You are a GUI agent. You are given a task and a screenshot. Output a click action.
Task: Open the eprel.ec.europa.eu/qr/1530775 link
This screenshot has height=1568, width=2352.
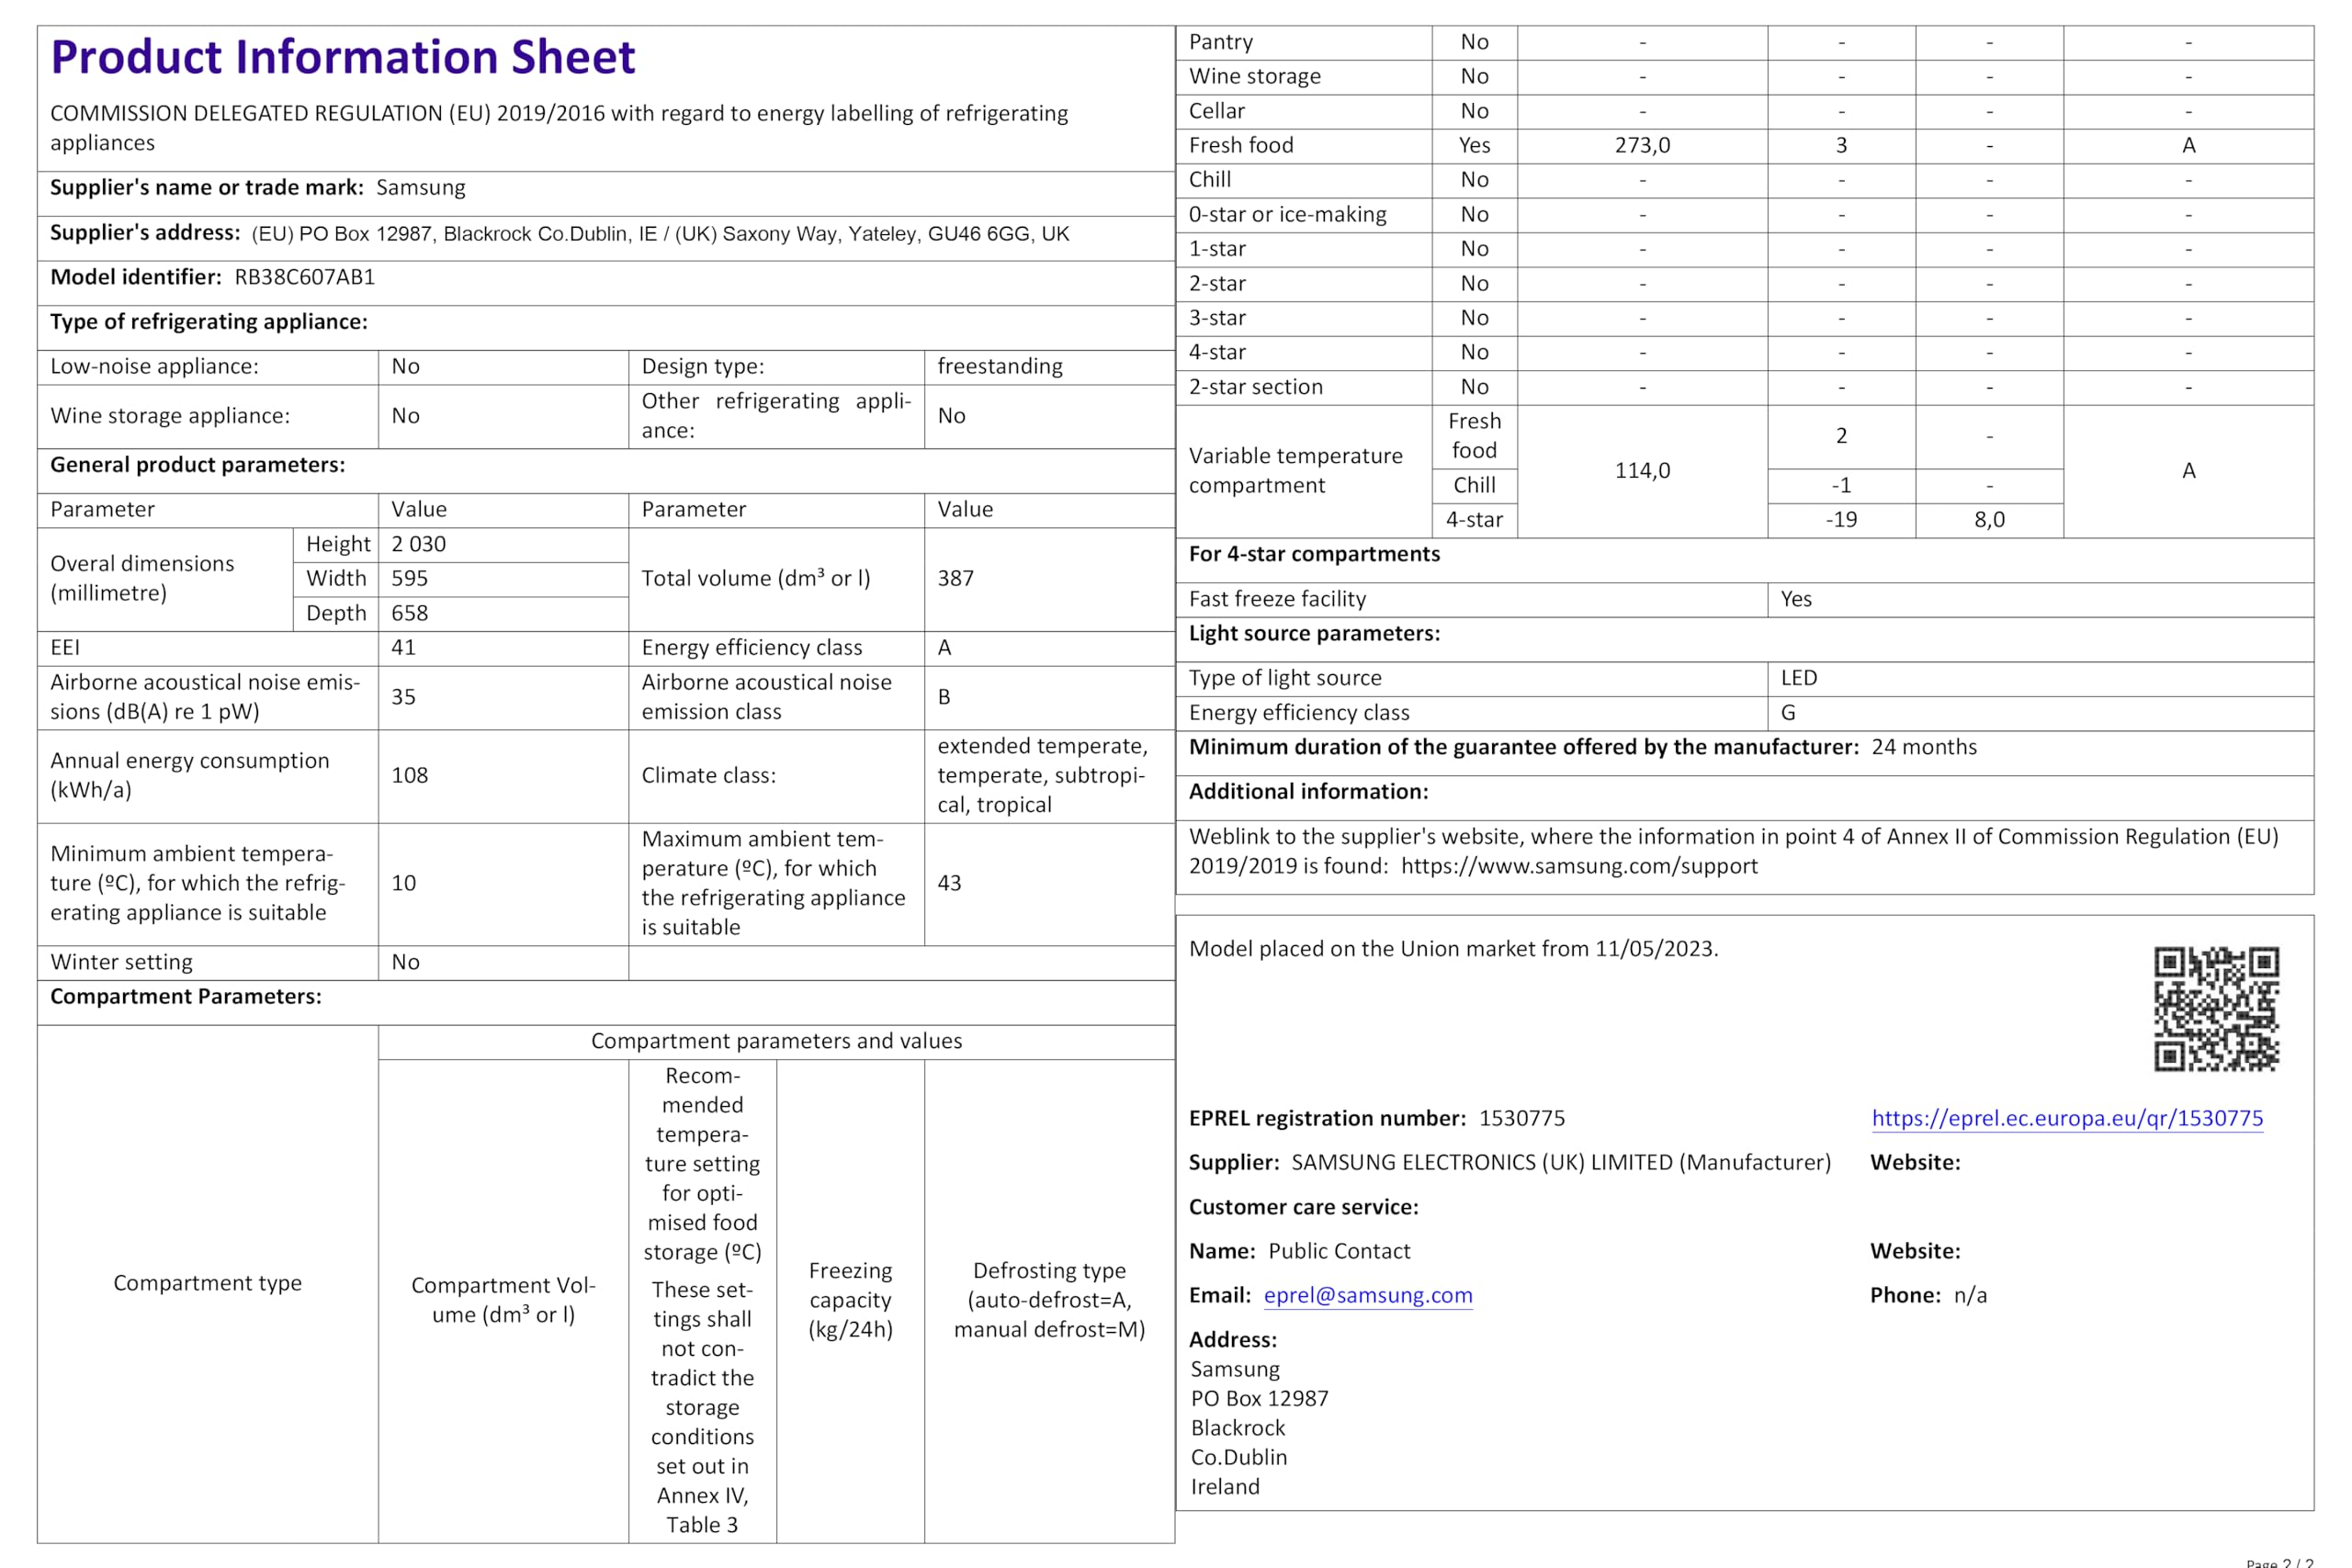pyautogui.click(x=2066, y=1118)
